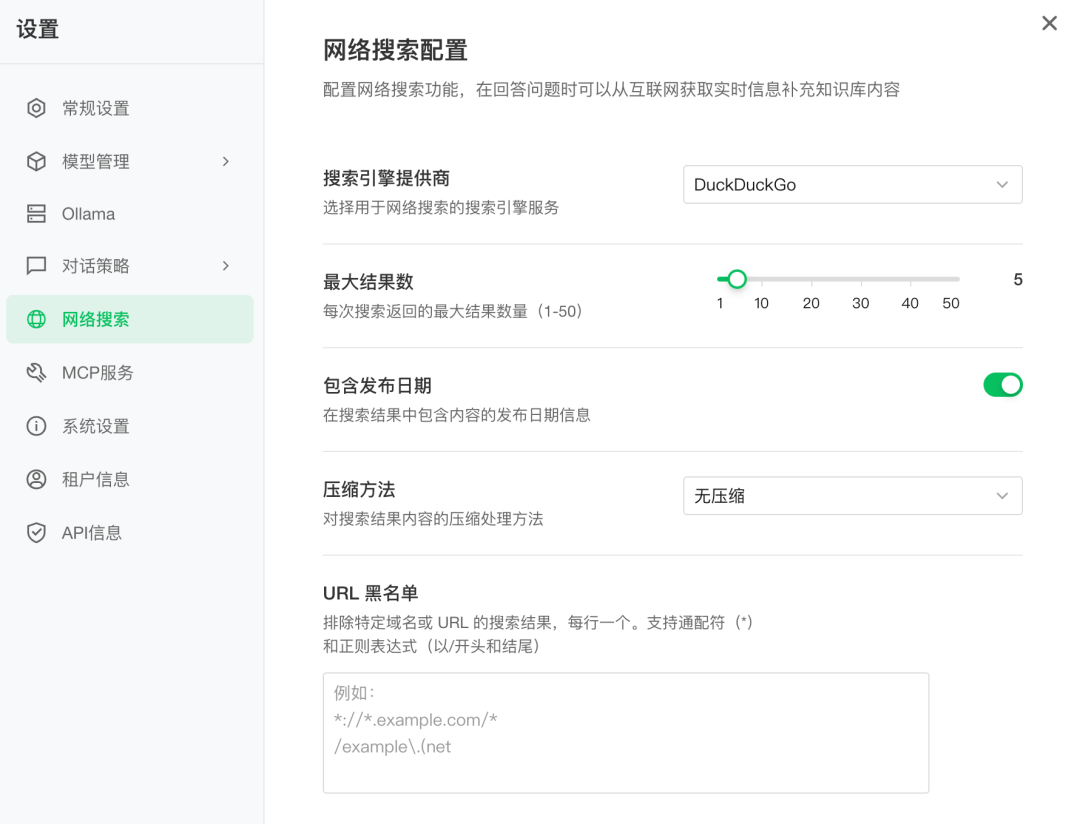Click the chat bubble icon beside 对话策略
The width and height of the screenshot is (1080, 824).
36,266
